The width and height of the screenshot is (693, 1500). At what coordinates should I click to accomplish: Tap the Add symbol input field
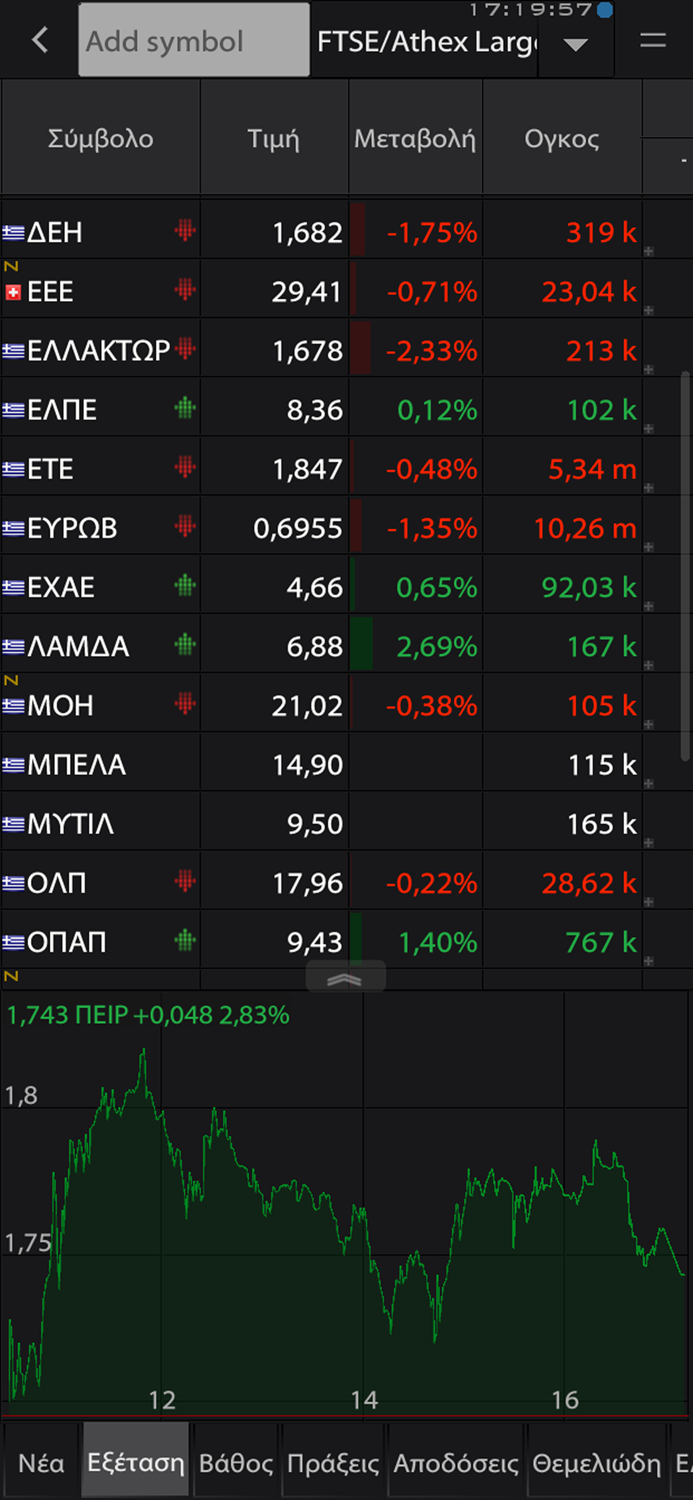coord(193,40)
